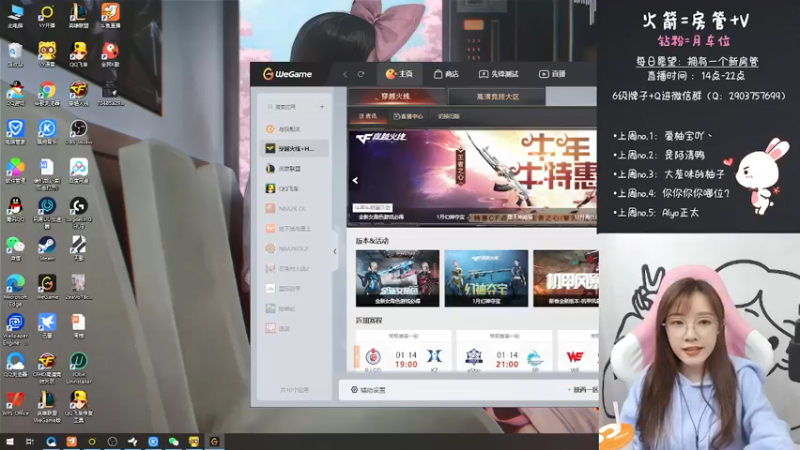Image resolution: width=800 pixels, height=450 pixels.
Task: Open the Kugou music K desktop icon
Action: coord(47,132)
